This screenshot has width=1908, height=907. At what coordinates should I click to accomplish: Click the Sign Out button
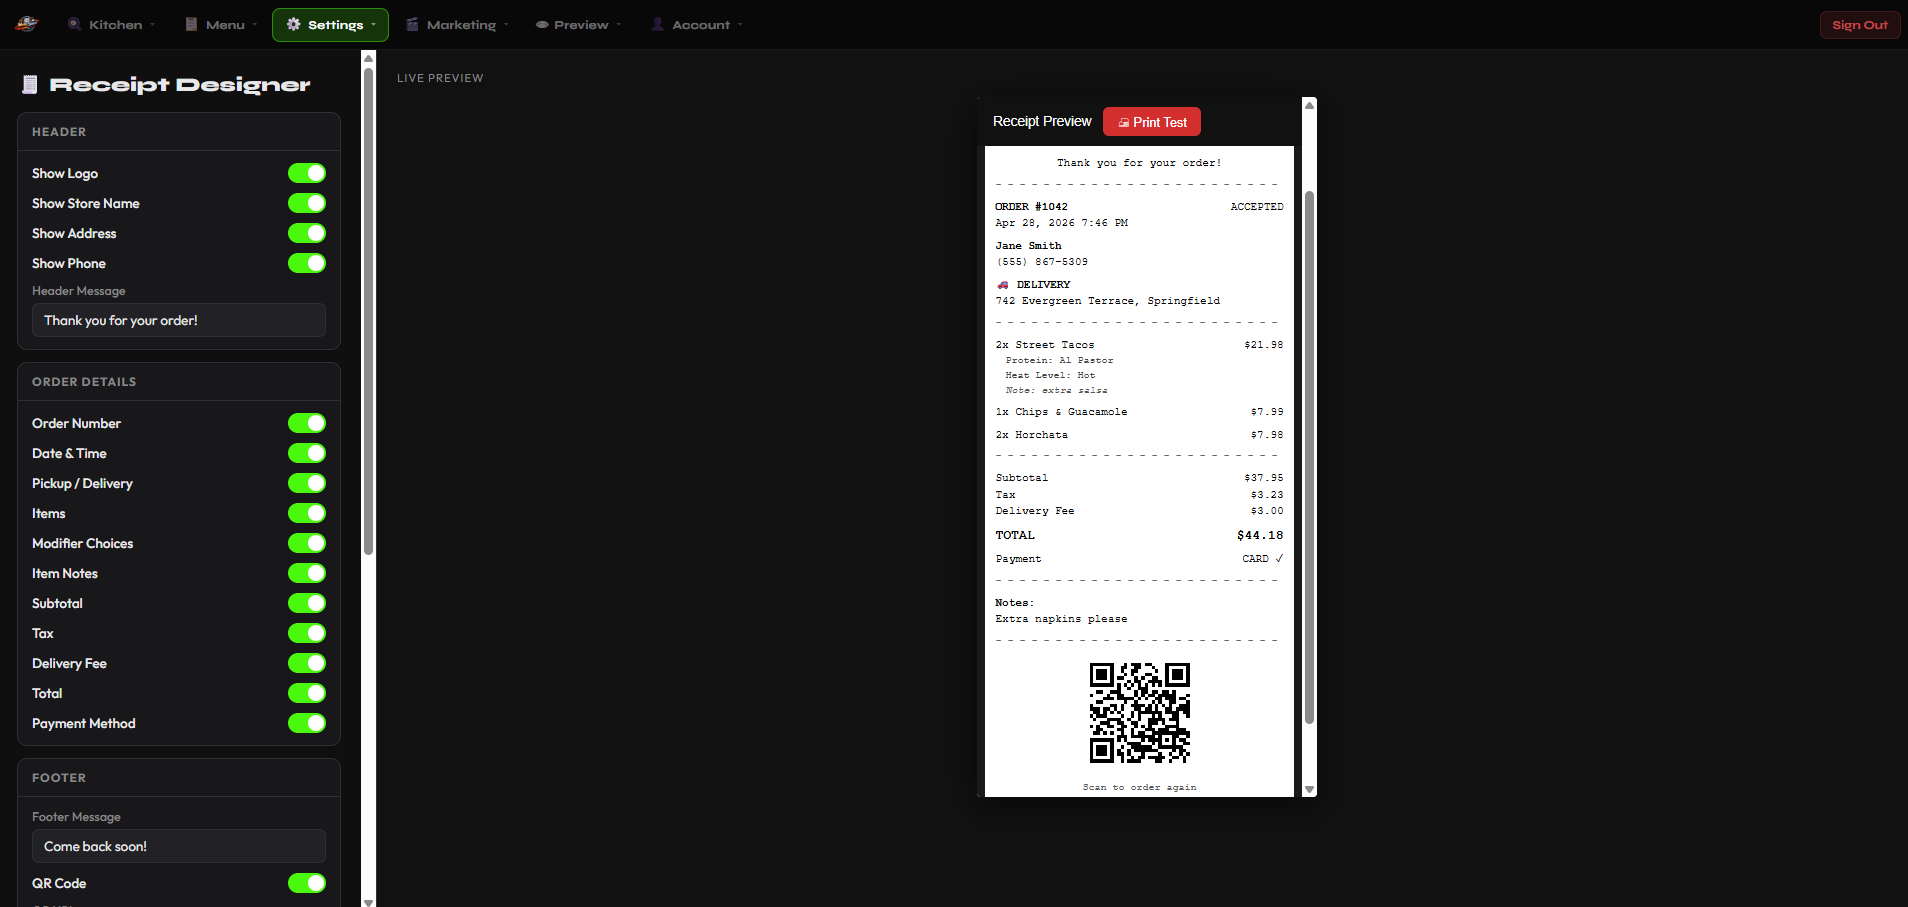1858,24
